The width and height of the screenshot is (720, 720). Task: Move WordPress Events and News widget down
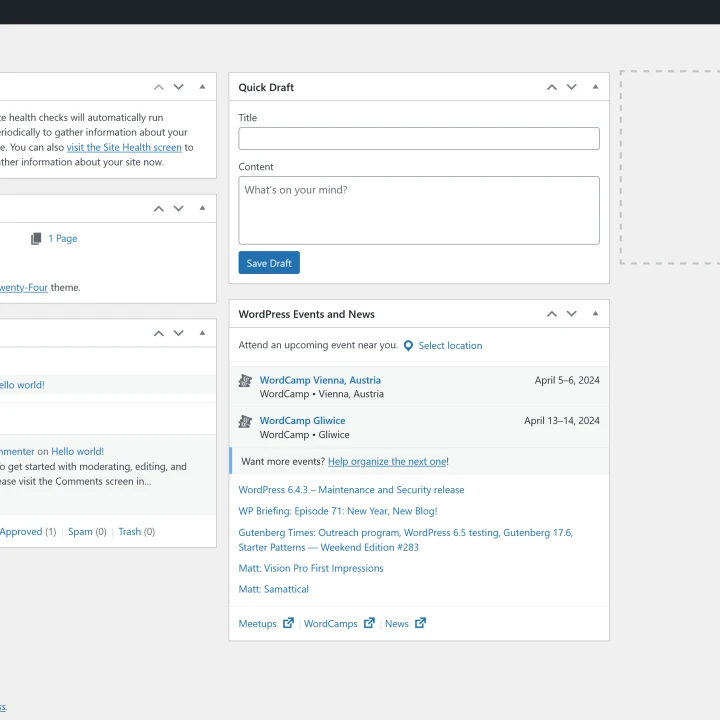[571, 314]
